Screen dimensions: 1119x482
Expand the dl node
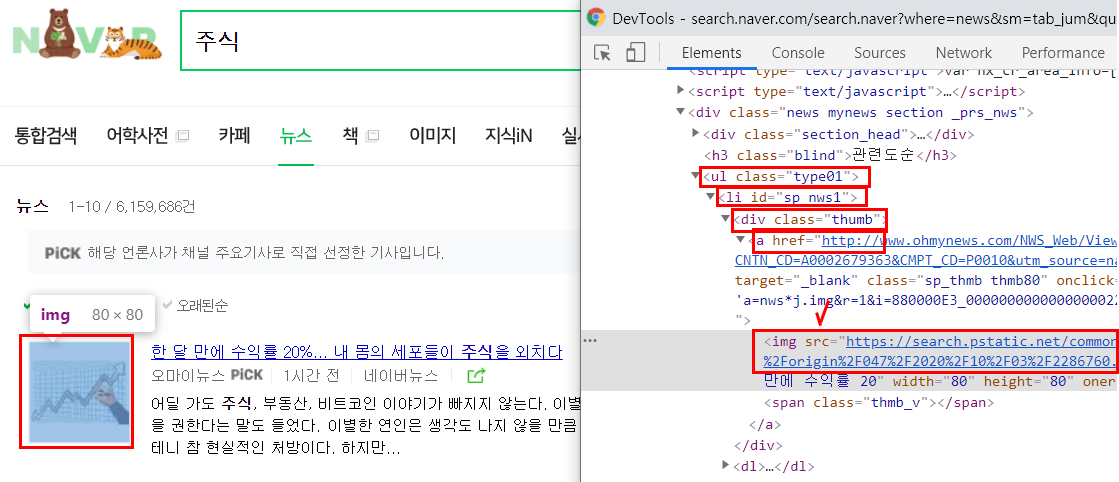pos(726,466)
